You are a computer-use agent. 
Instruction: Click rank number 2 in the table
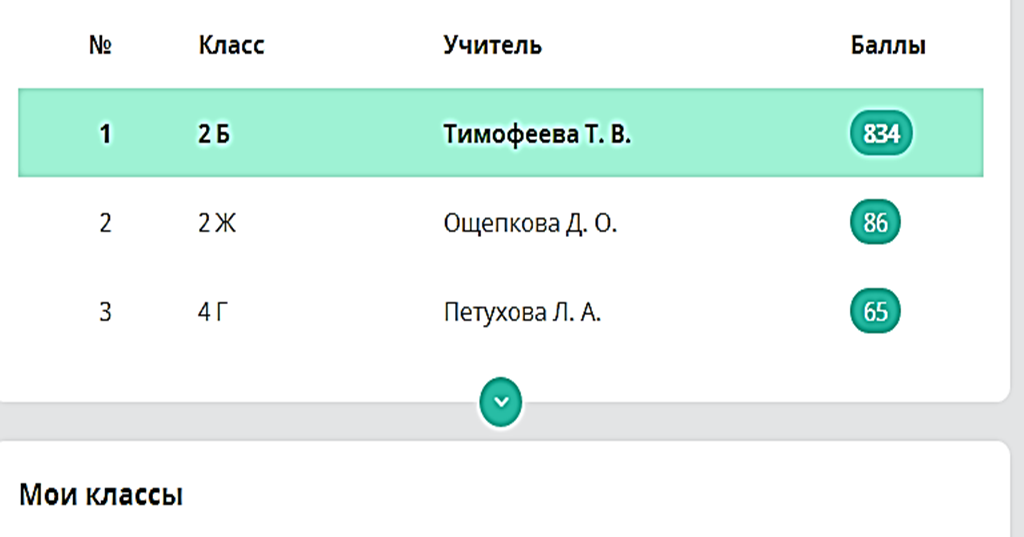coord(105,223)
